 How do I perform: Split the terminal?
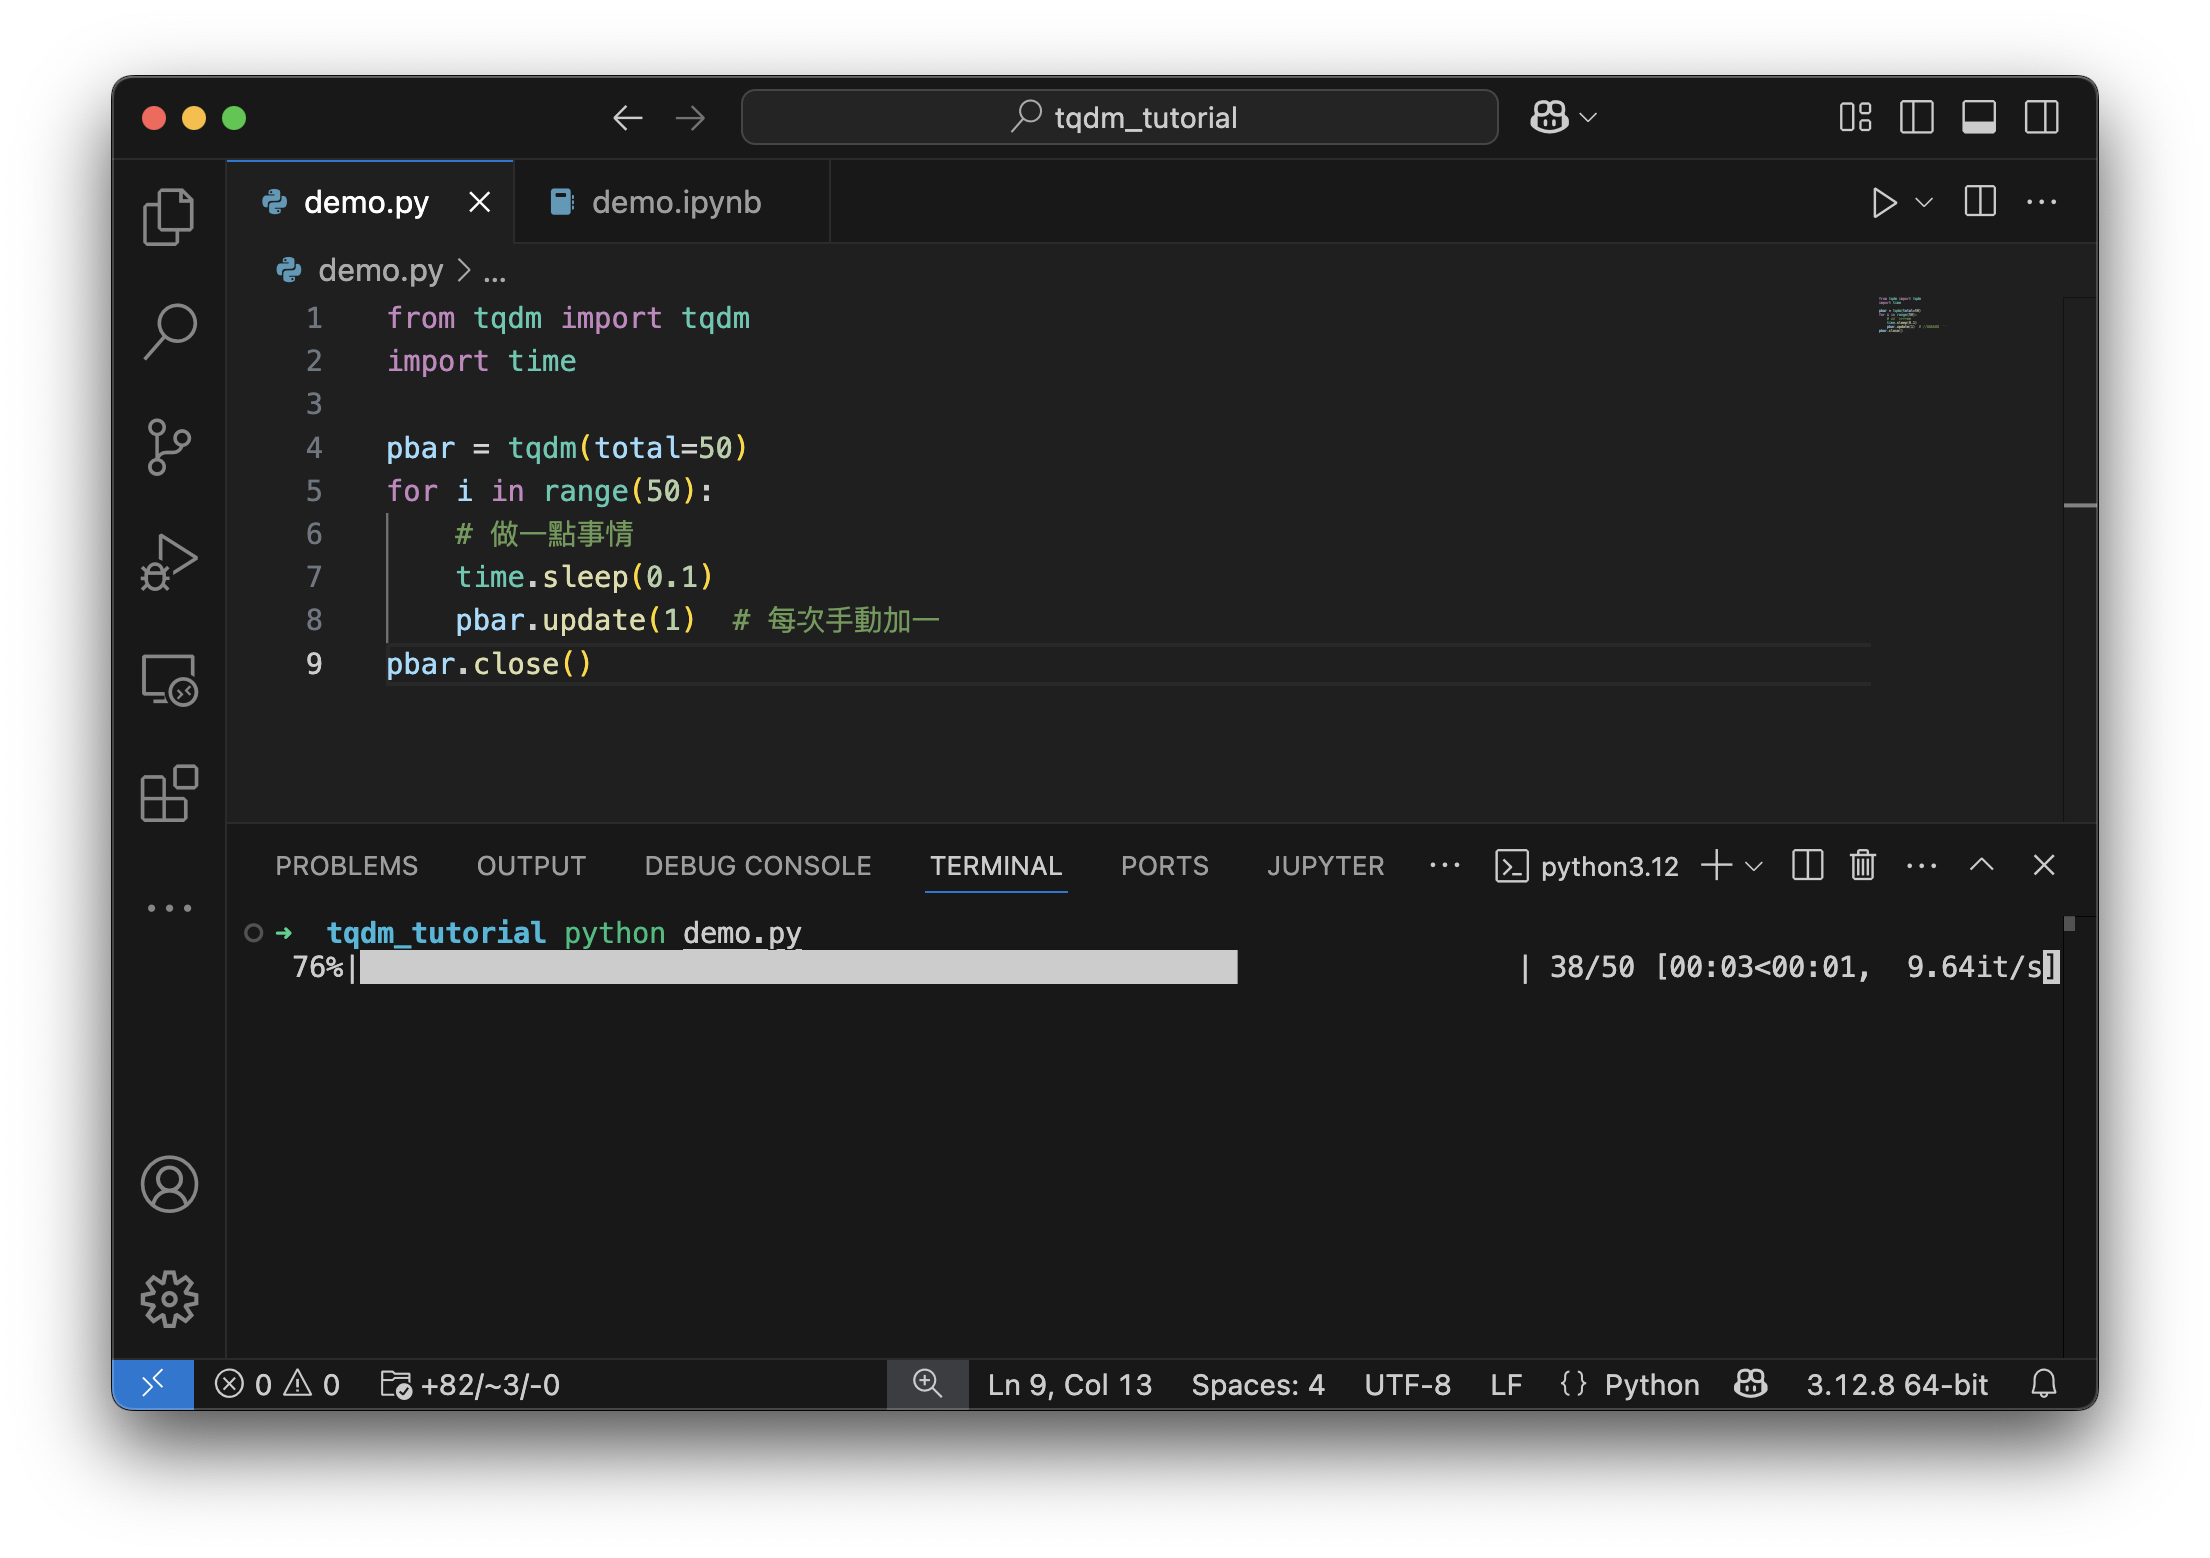[1808, 865]
